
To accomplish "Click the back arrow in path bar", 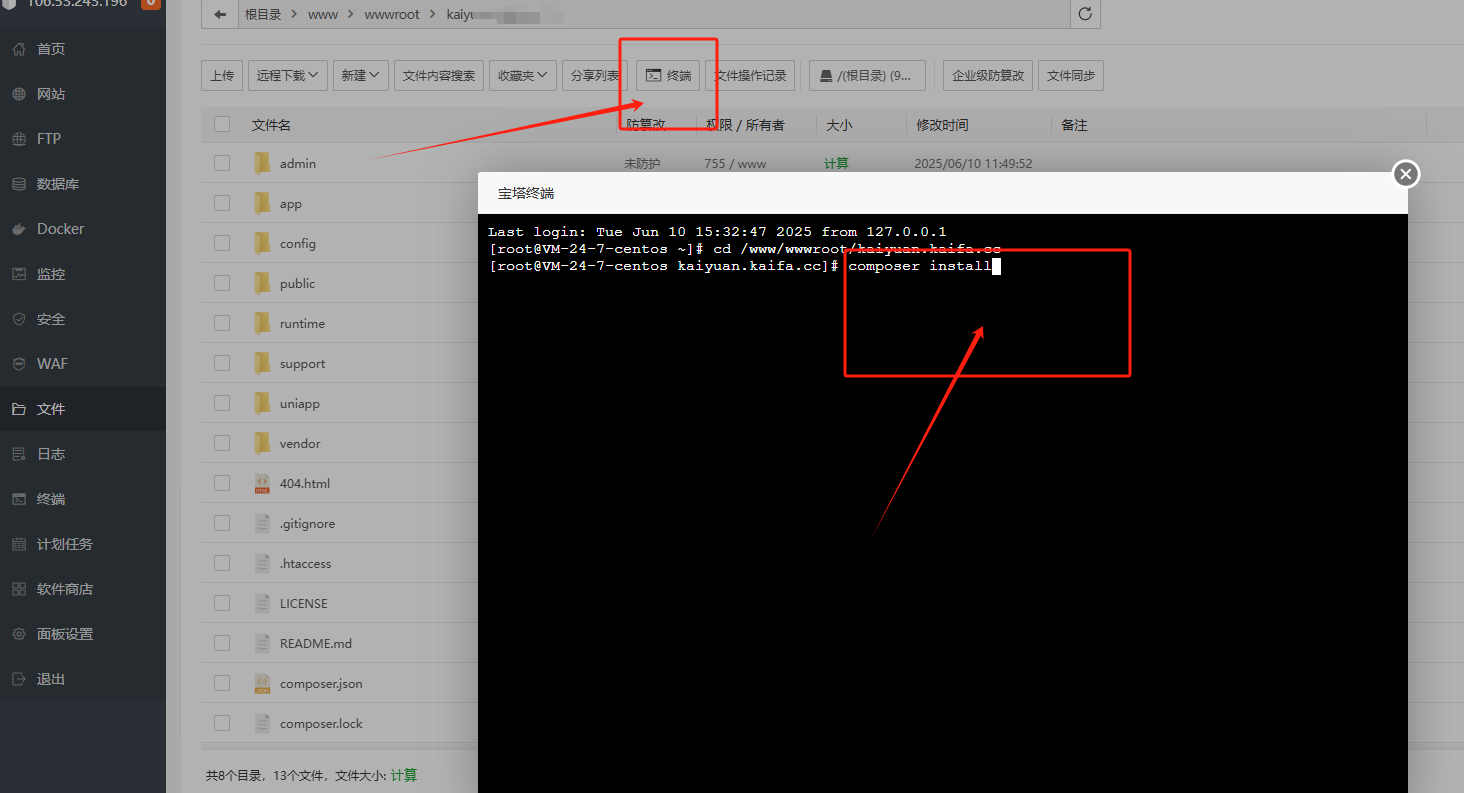I will click(219, 15).
